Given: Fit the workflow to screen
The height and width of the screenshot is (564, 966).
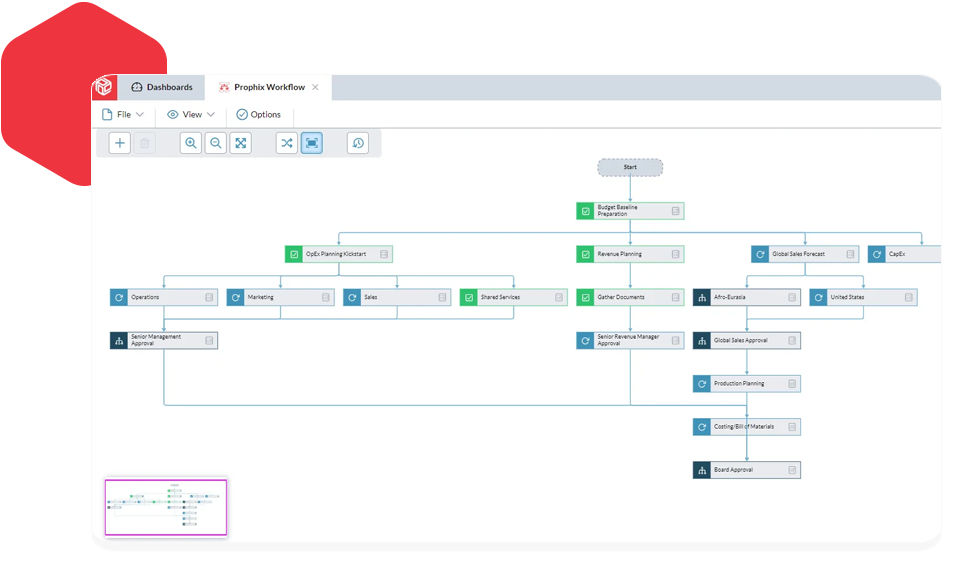Looking at the screenshot, I should click(x=241, y=143).
